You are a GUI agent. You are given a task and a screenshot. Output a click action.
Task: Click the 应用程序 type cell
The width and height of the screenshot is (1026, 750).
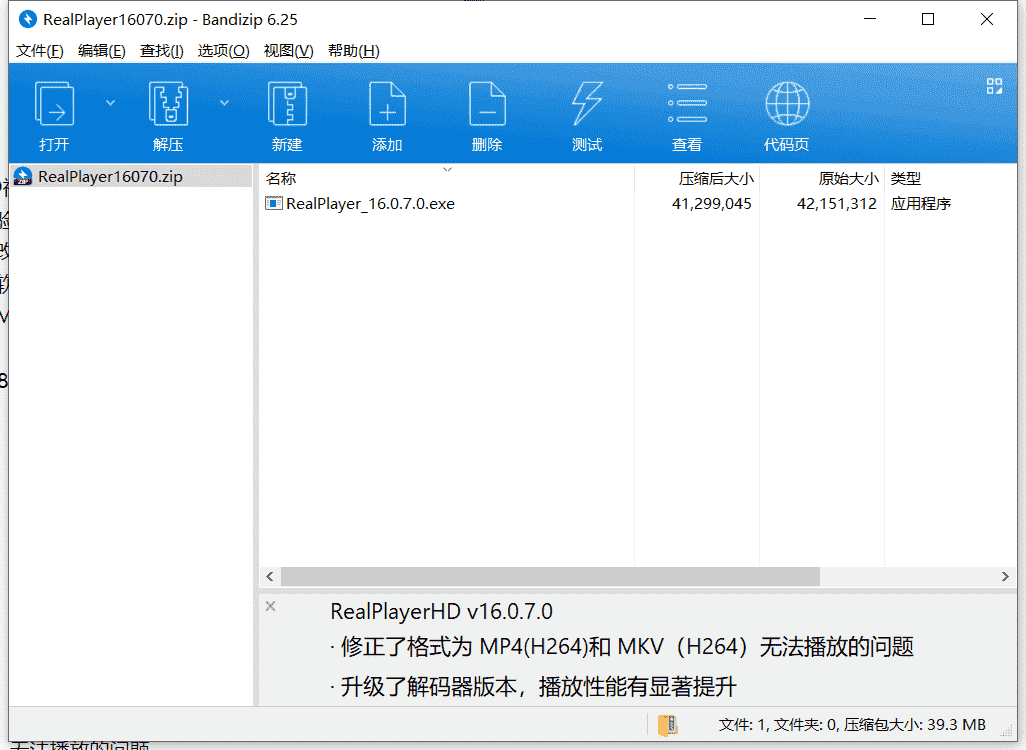click(921, 204)
